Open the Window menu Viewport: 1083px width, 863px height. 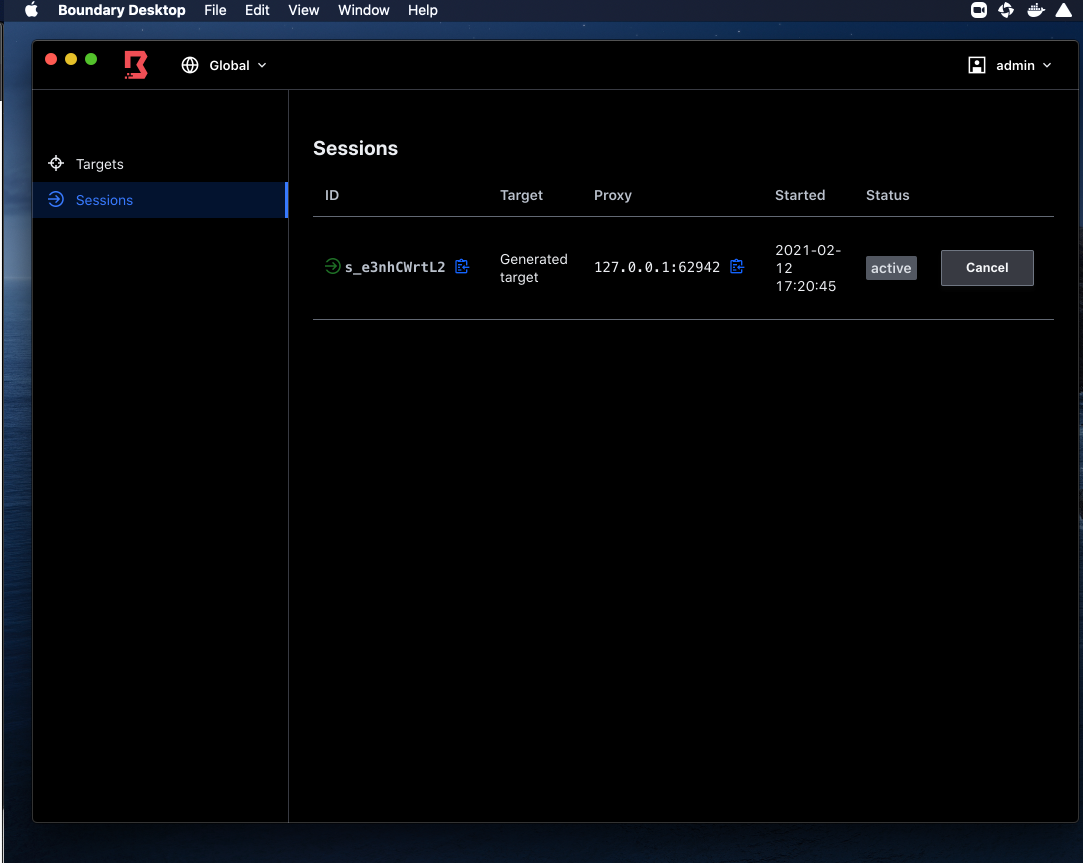tap(363, 10)
